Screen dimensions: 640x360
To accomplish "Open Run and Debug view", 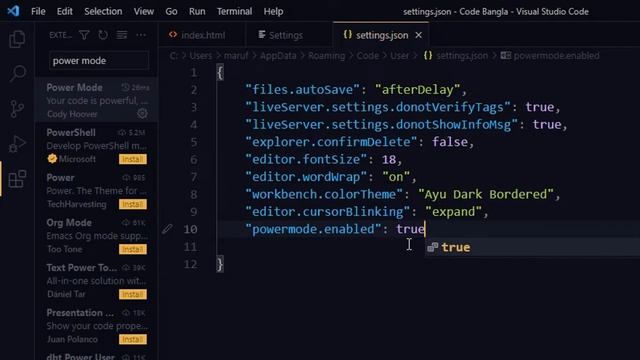I will 17,144.
